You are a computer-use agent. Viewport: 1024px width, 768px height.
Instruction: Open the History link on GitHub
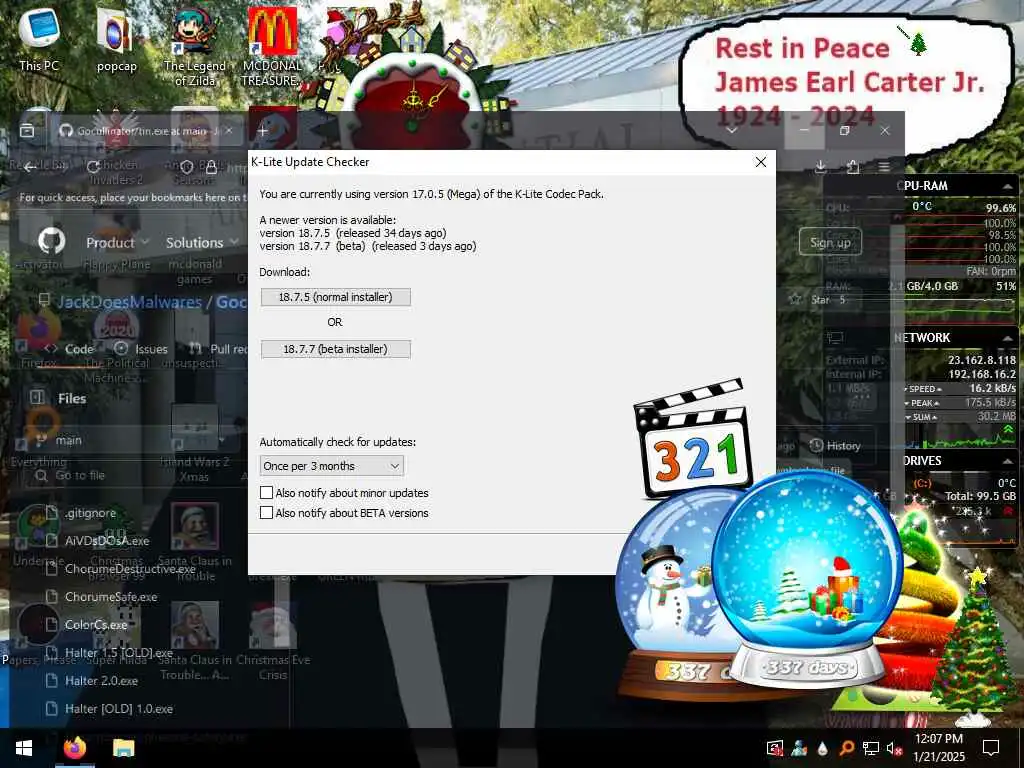click(835, 446)
